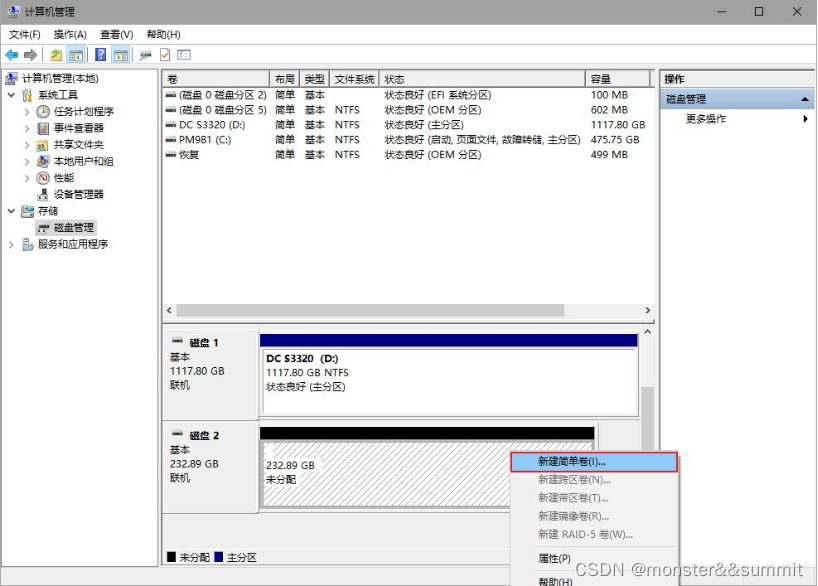Click the Back arrow toolbar icon

11,55
